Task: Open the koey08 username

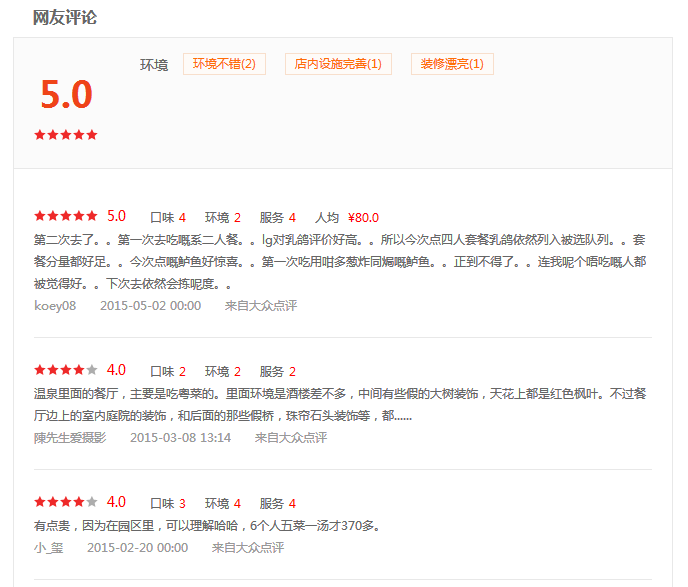Action: pos(55,306)
